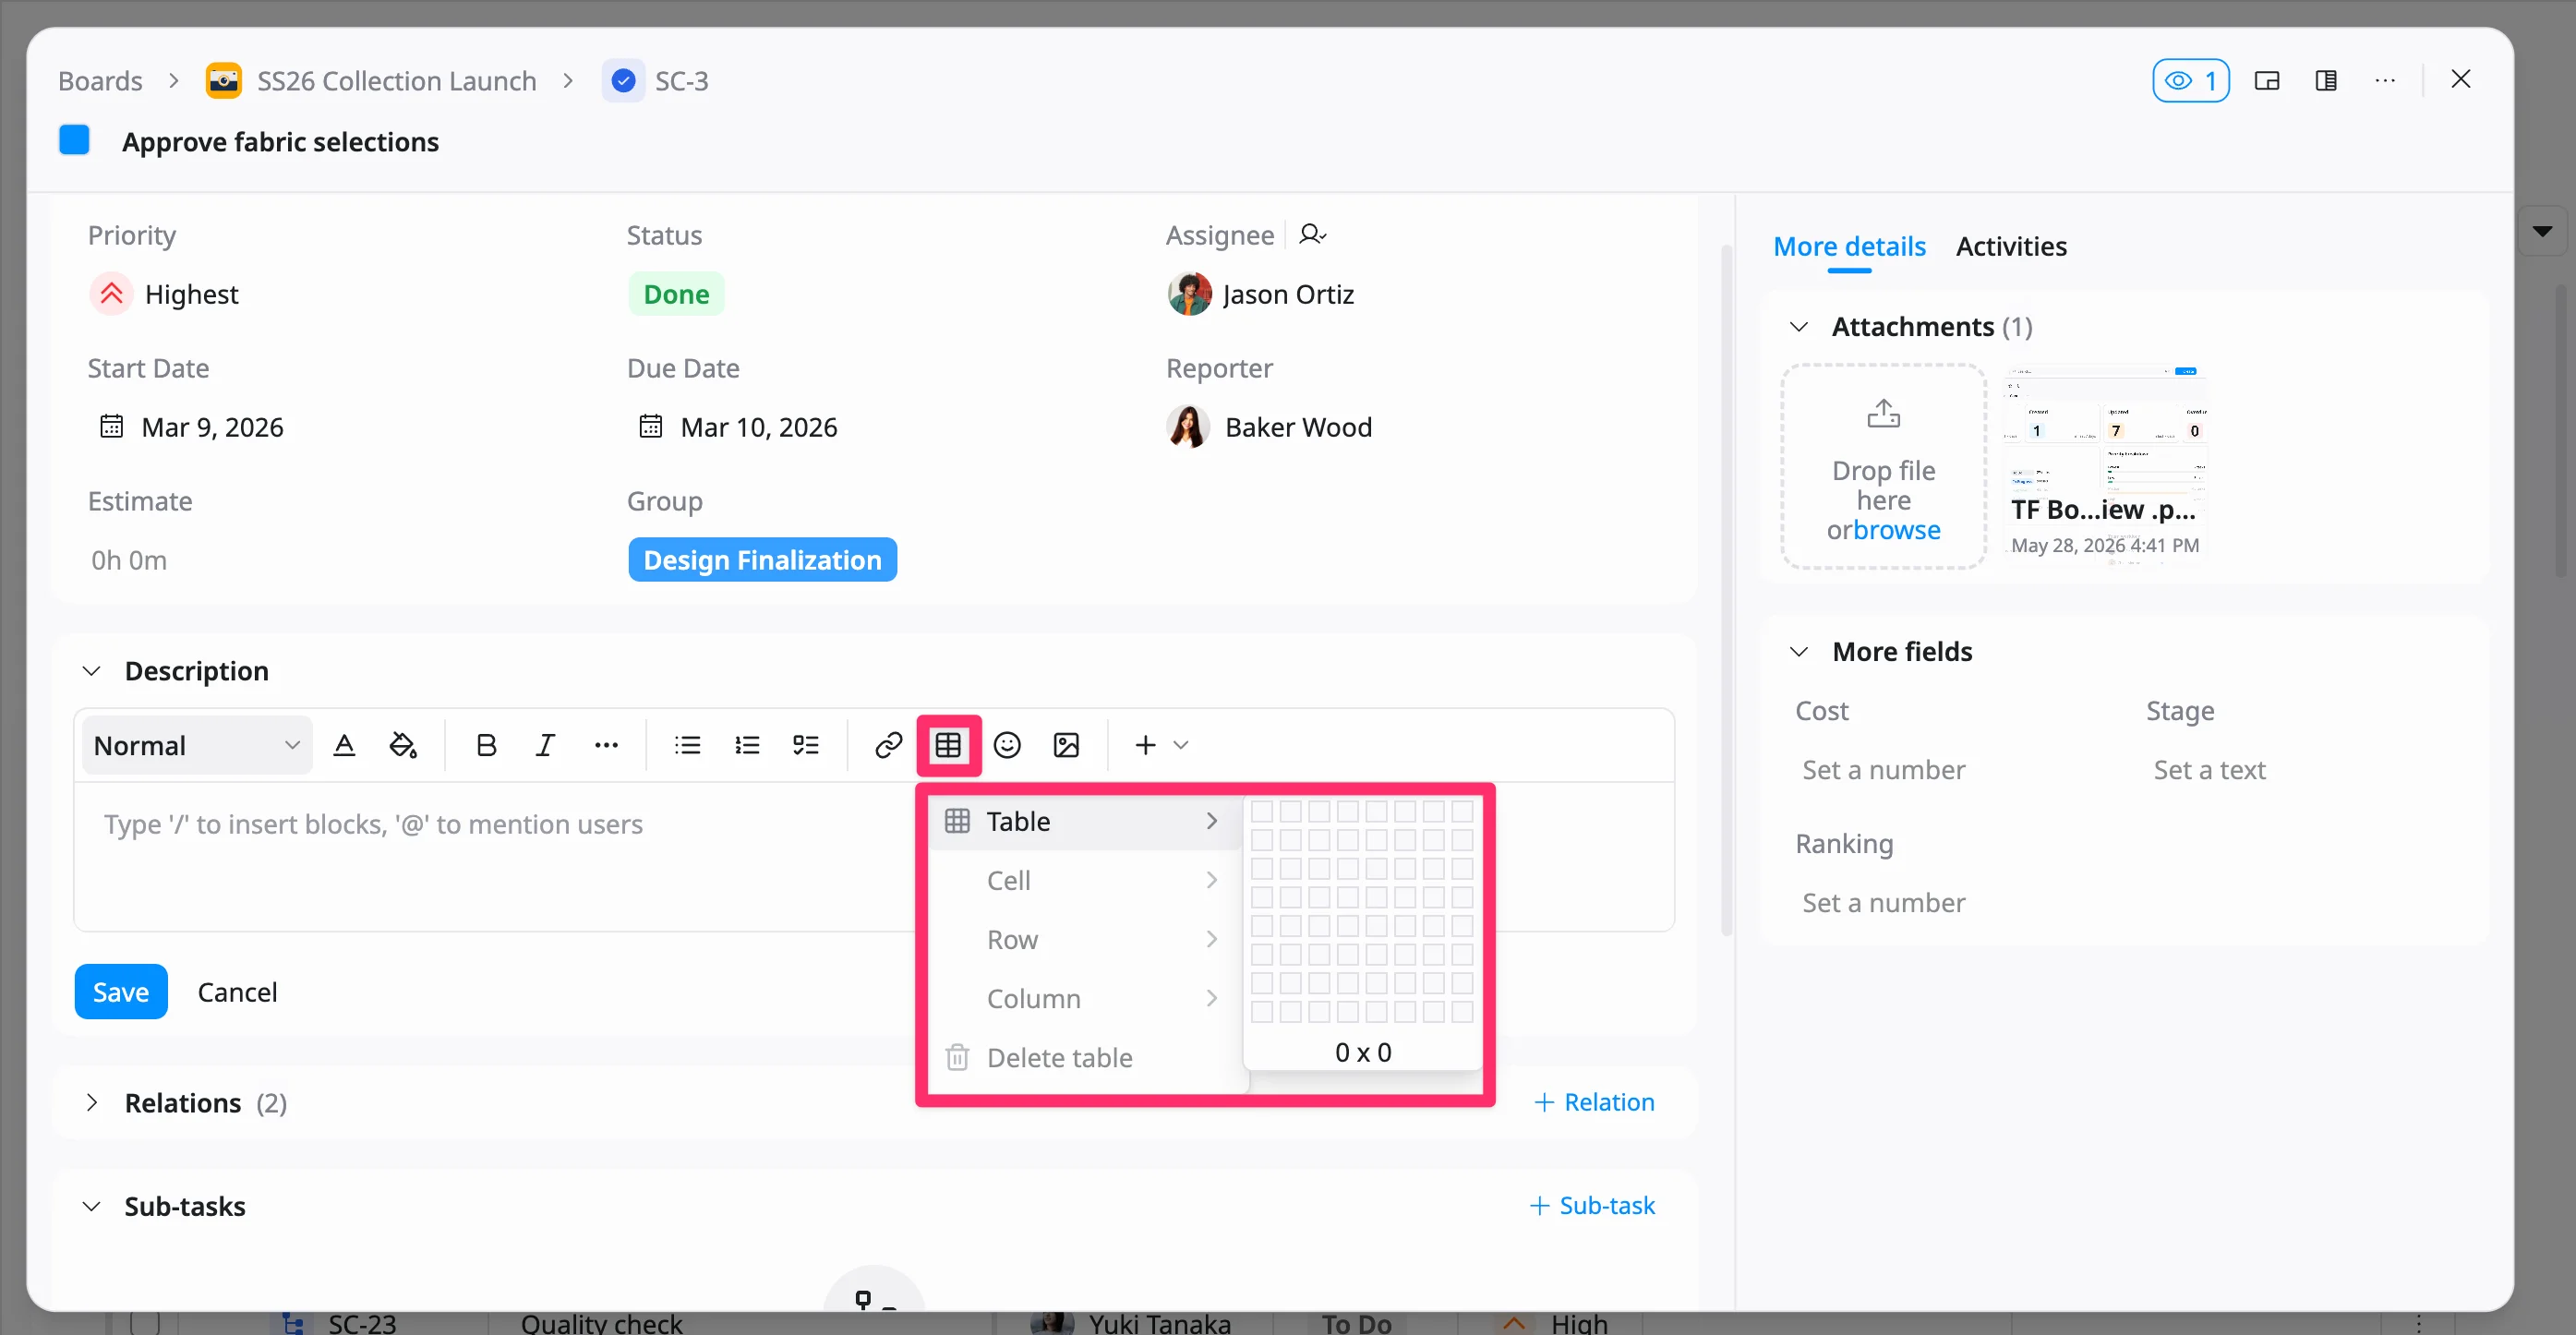The image size is (2576, 1335).
Task: Close the task dialog
Action: point(2461,79)
